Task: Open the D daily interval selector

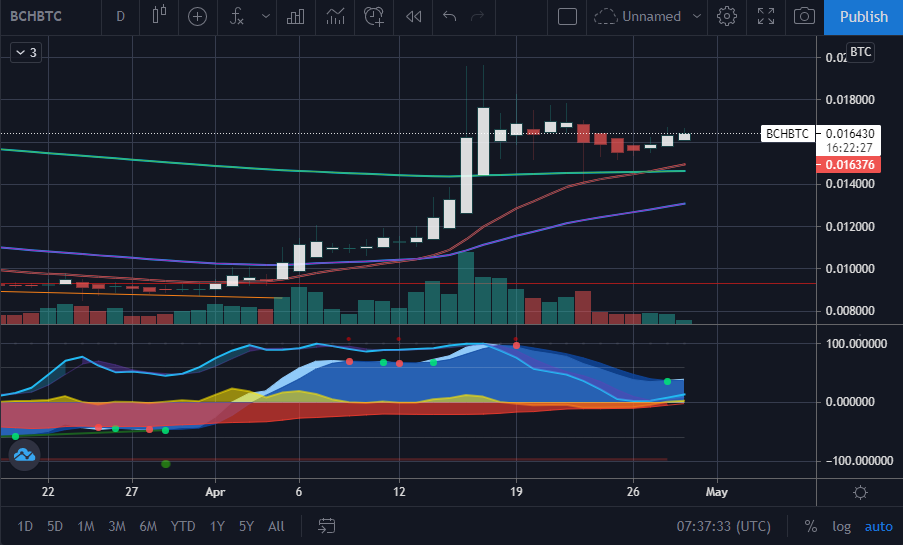Action: [120, 16]
